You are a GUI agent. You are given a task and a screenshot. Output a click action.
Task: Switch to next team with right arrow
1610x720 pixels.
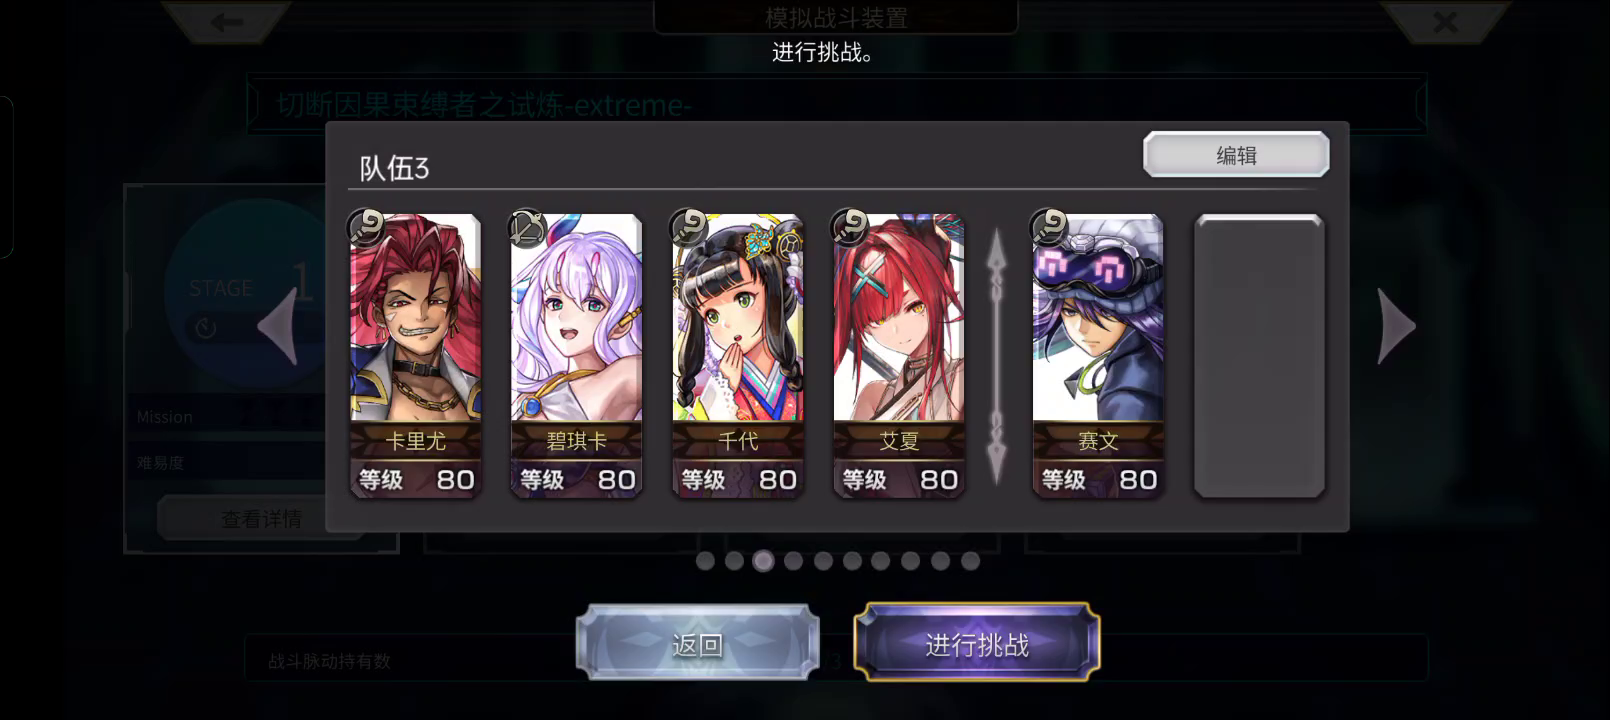1396,326
